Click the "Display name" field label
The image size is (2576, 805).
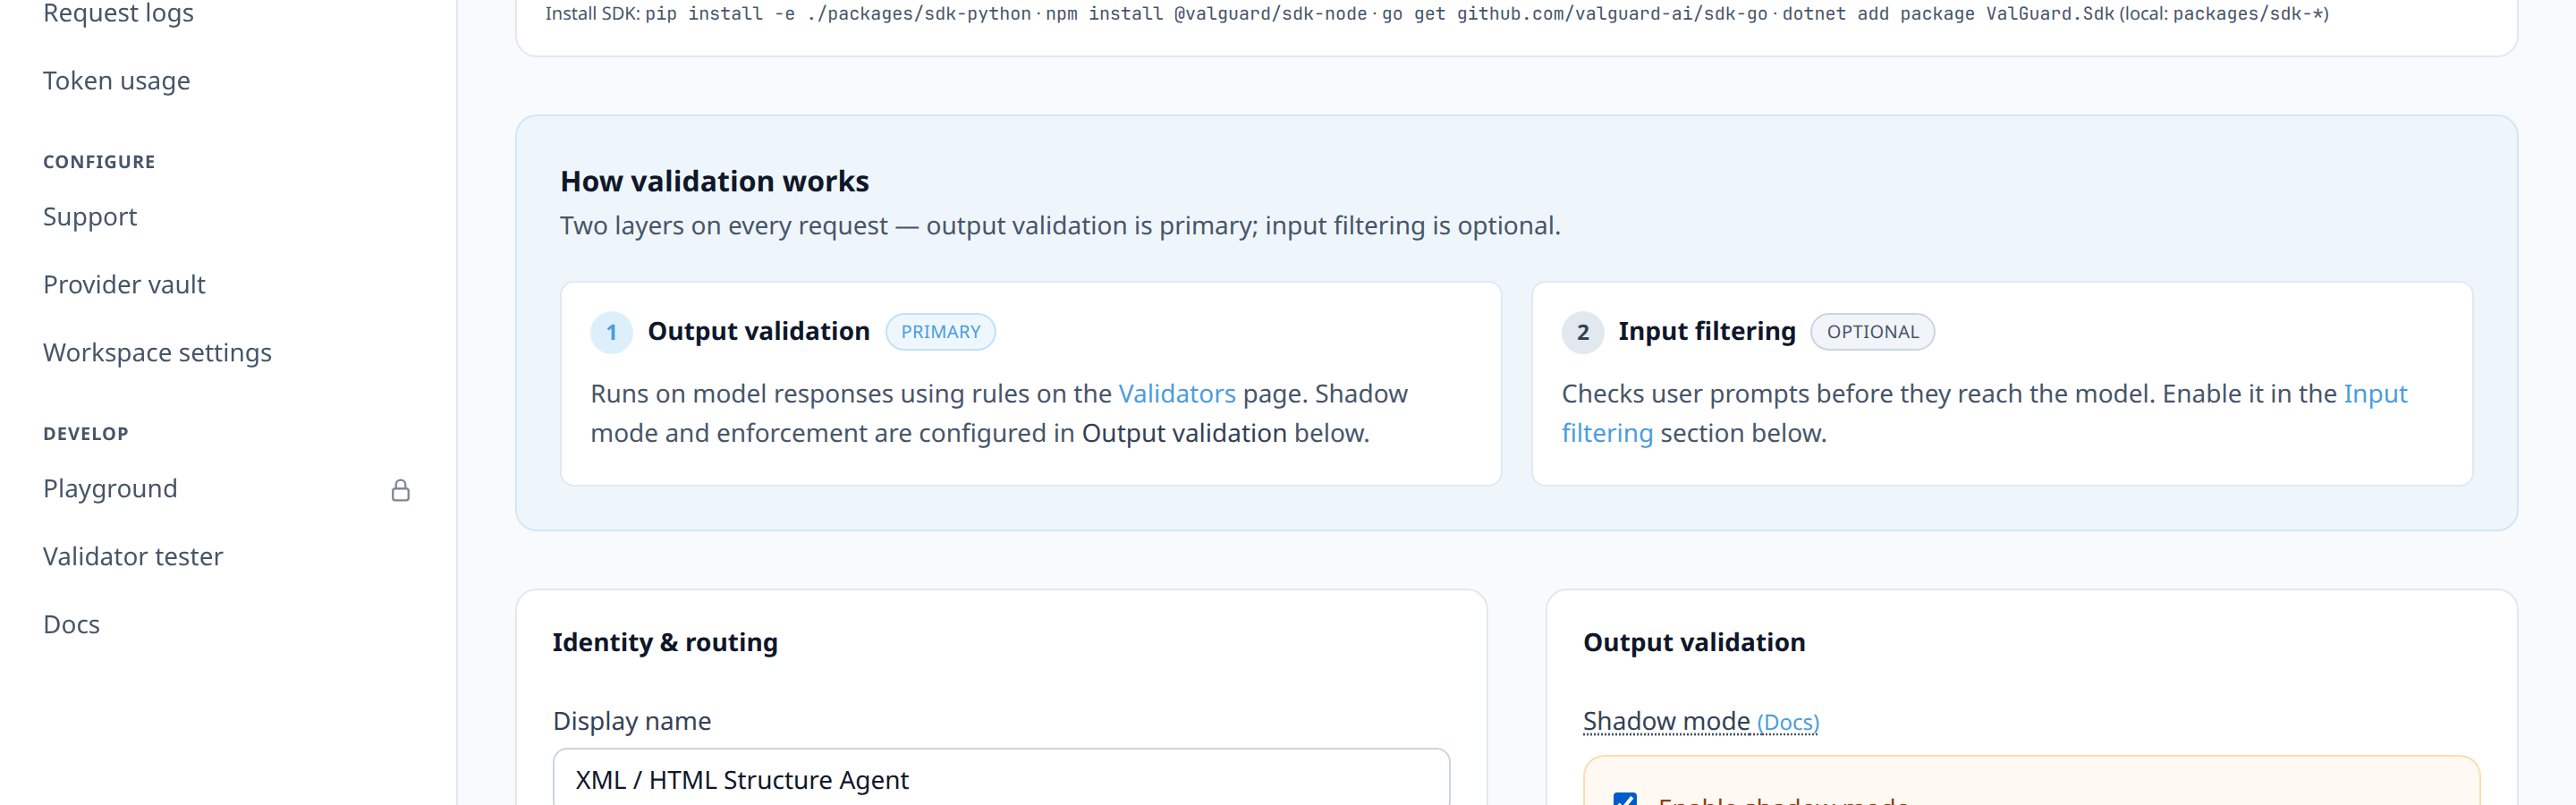coord(632,721)
